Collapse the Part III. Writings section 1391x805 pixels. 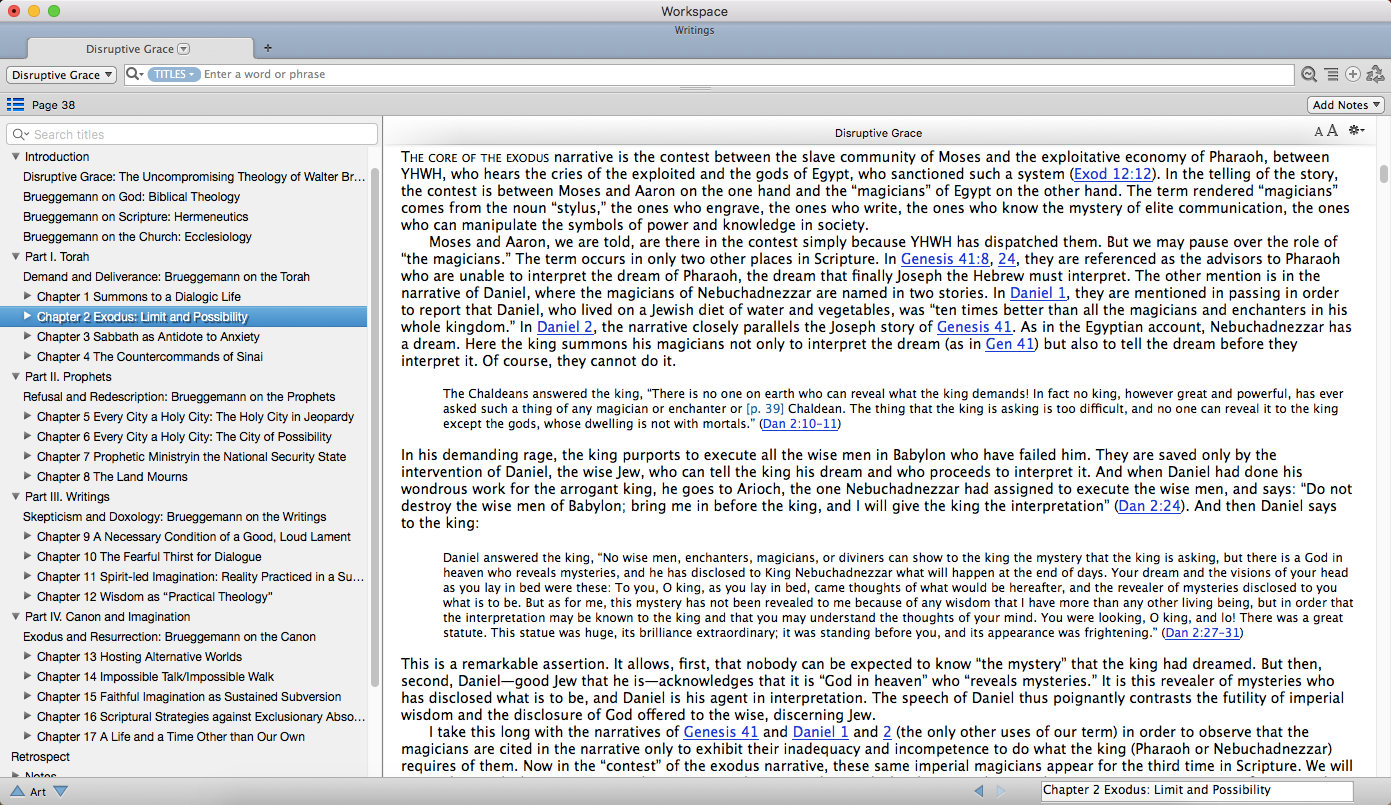pyautogui.click(x=16, y=497)
